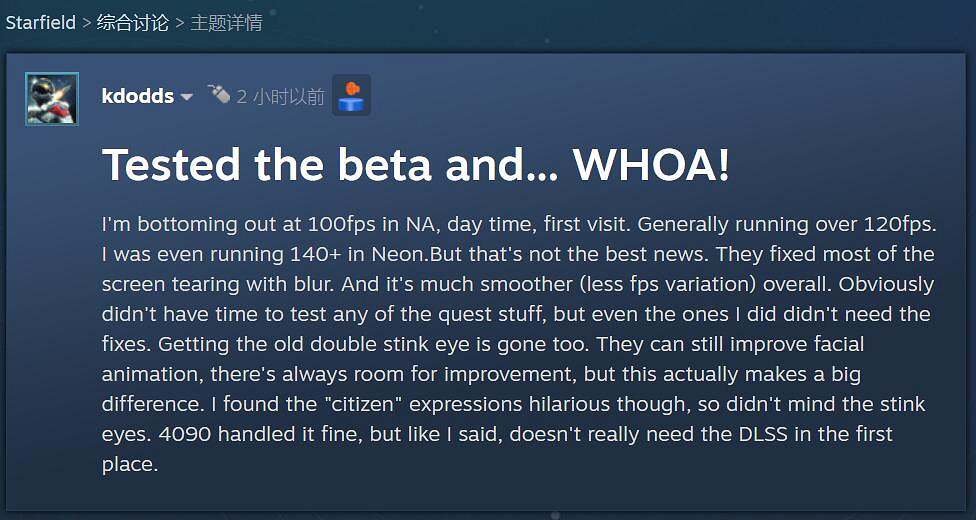
Task: Click the post body paragraph text
Action: click(518, 344)
